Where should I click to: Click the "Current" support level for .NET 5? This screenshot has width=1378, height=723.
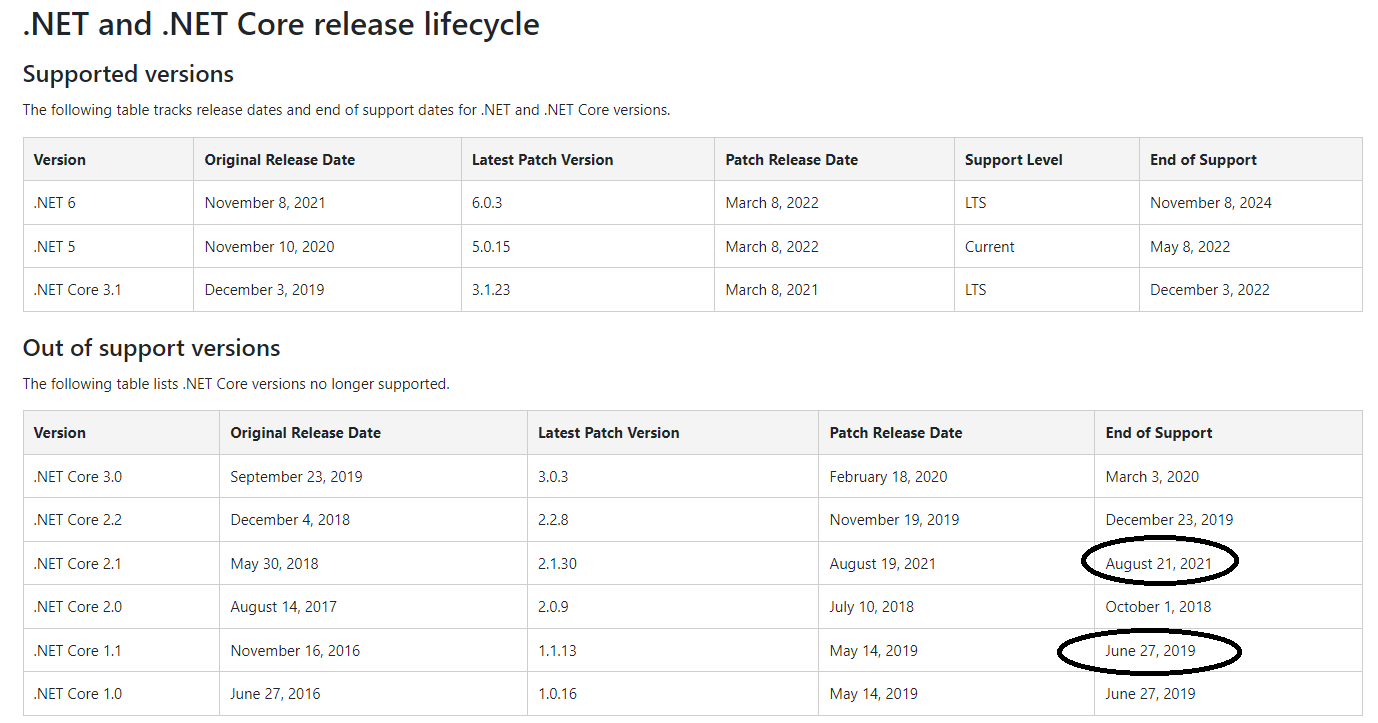coord(989,246)
